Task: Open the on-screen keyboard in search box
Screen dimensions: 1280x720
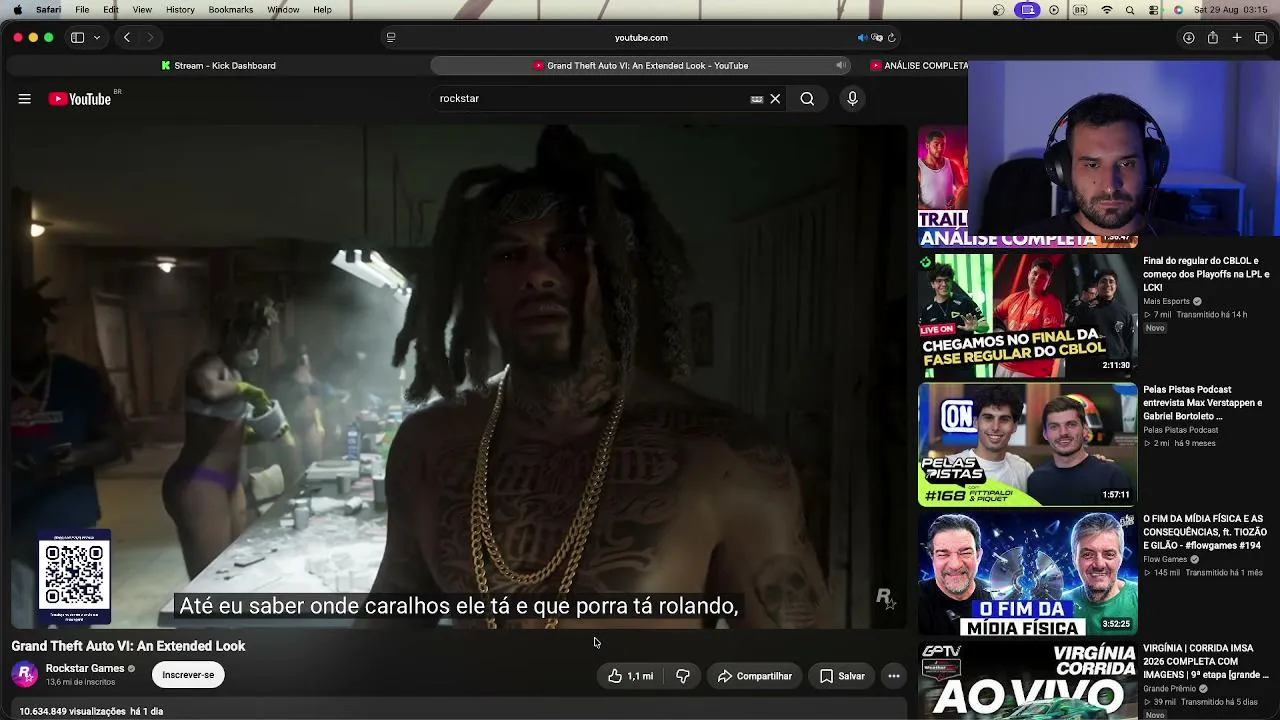Action: [x=757, y=99]
